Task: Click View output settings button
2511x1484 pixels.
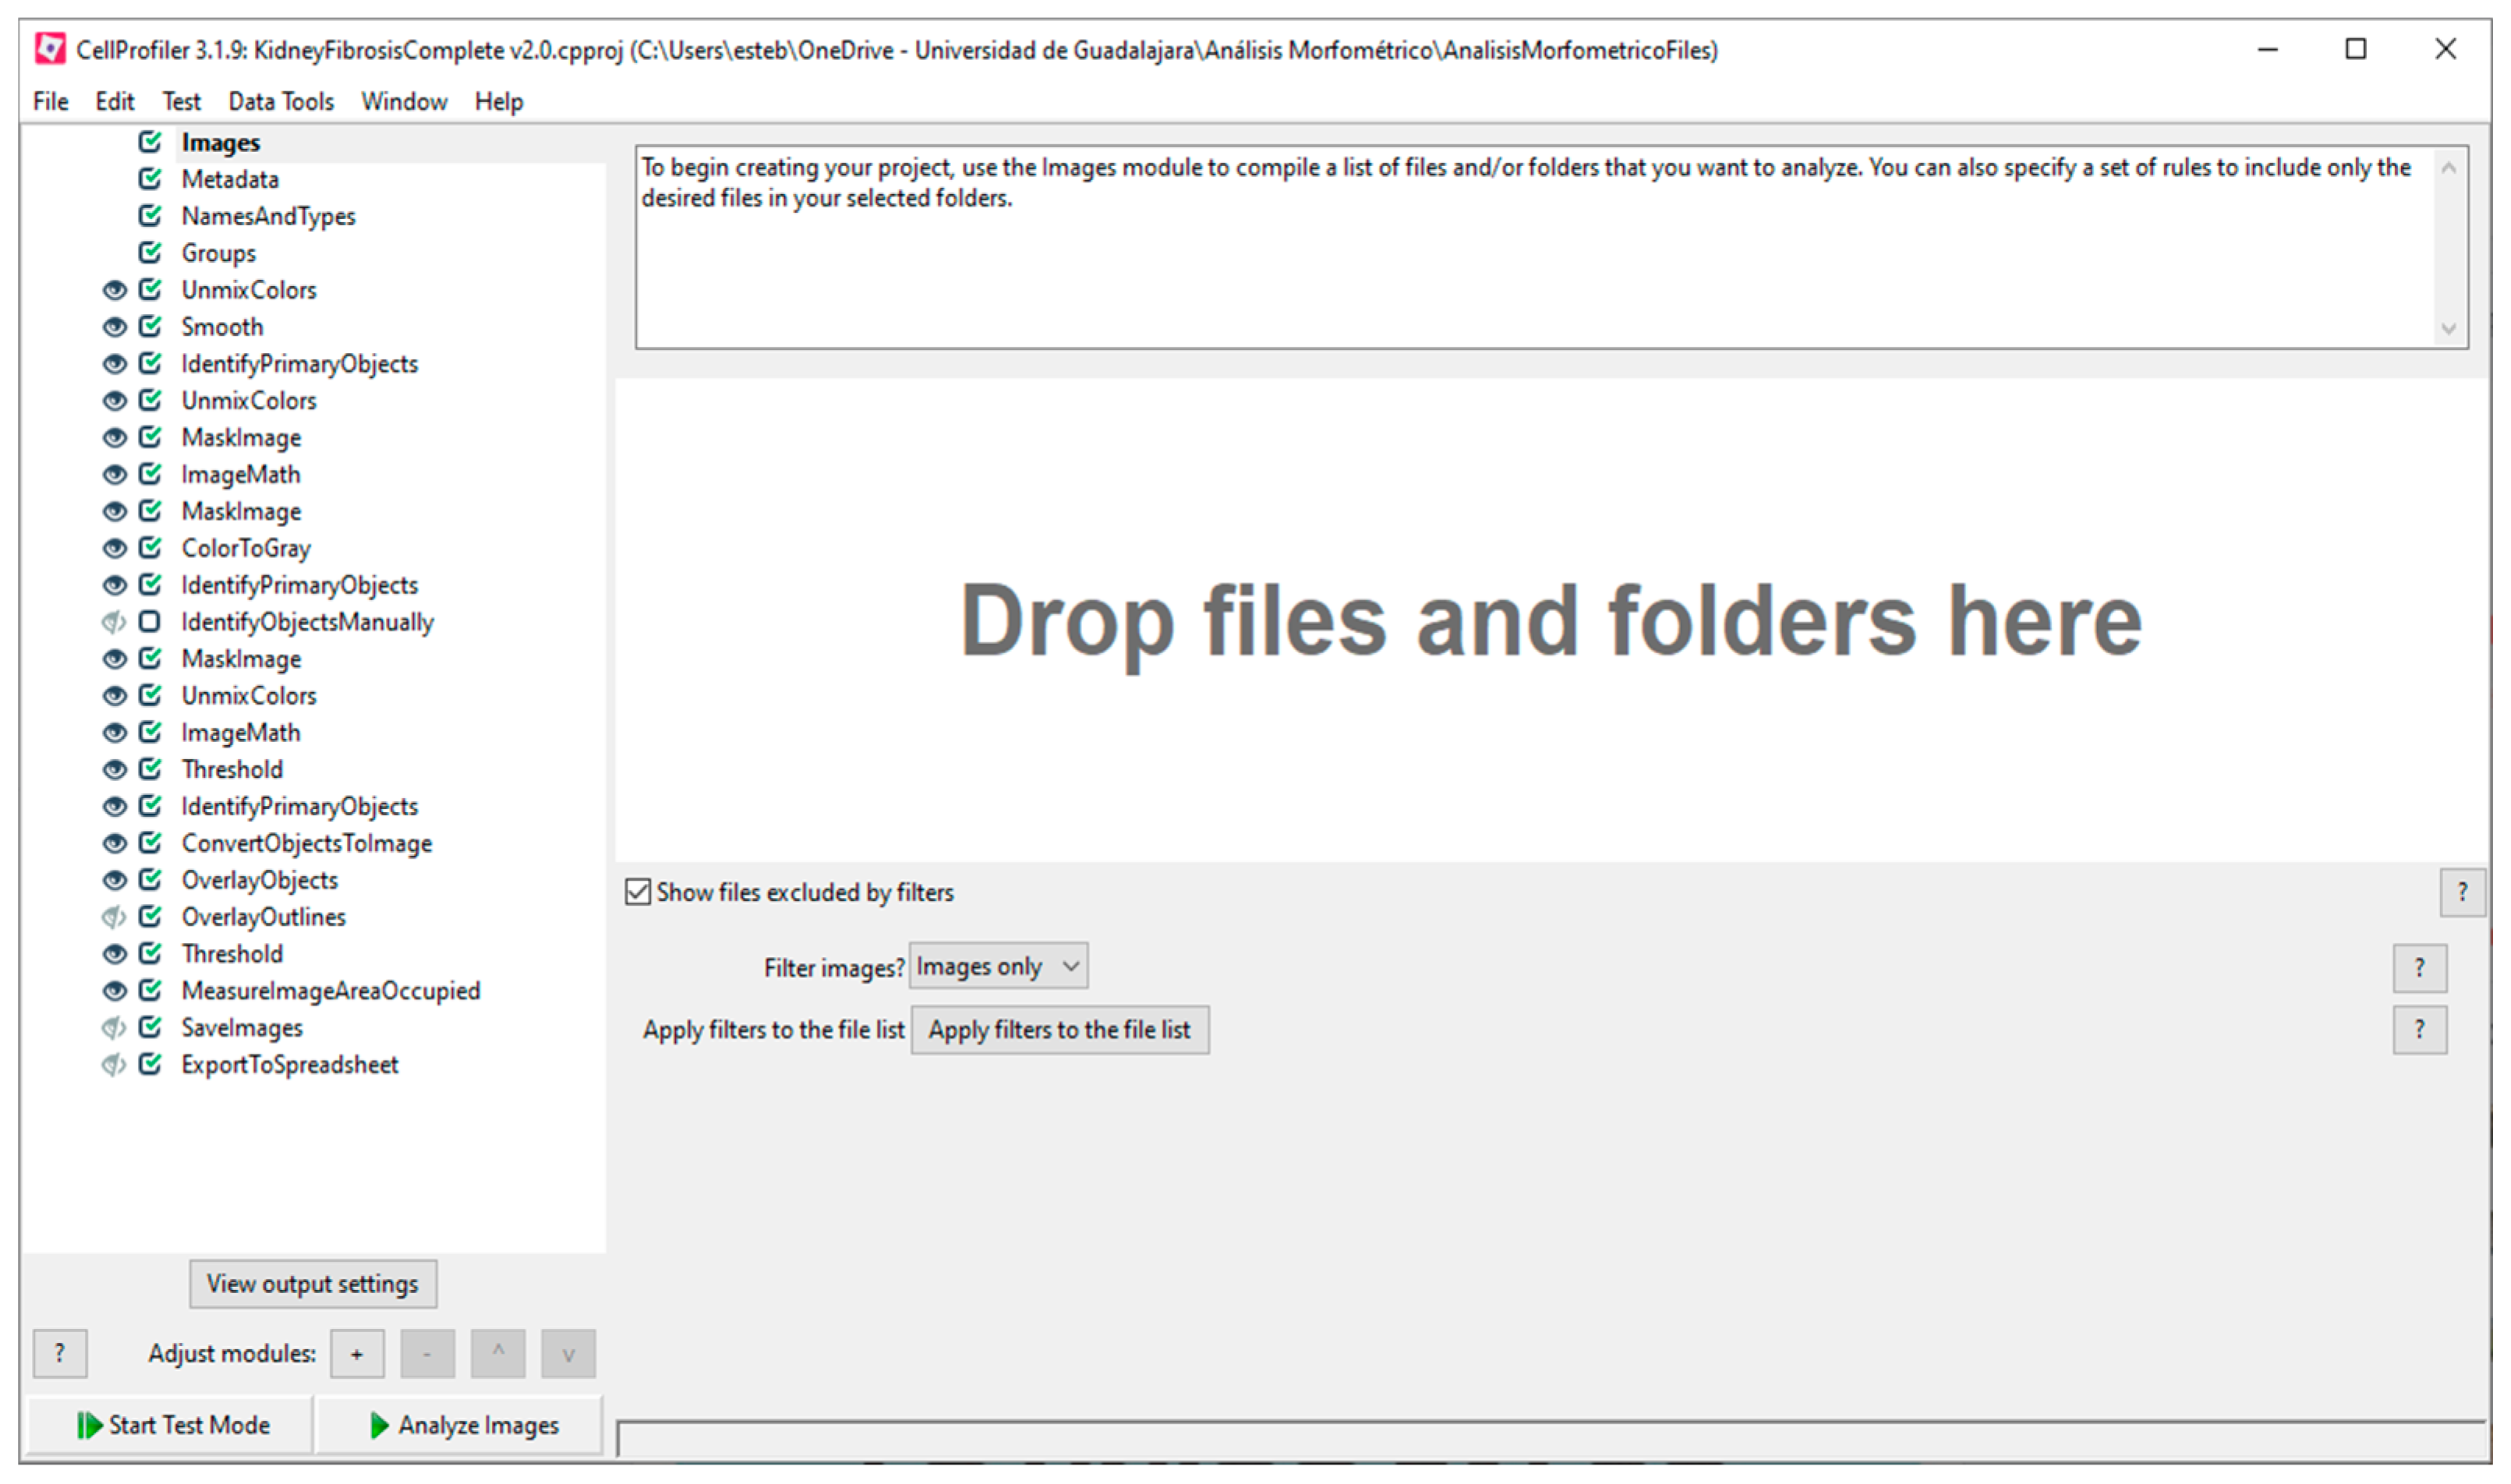Action: tap(313, 1284)
